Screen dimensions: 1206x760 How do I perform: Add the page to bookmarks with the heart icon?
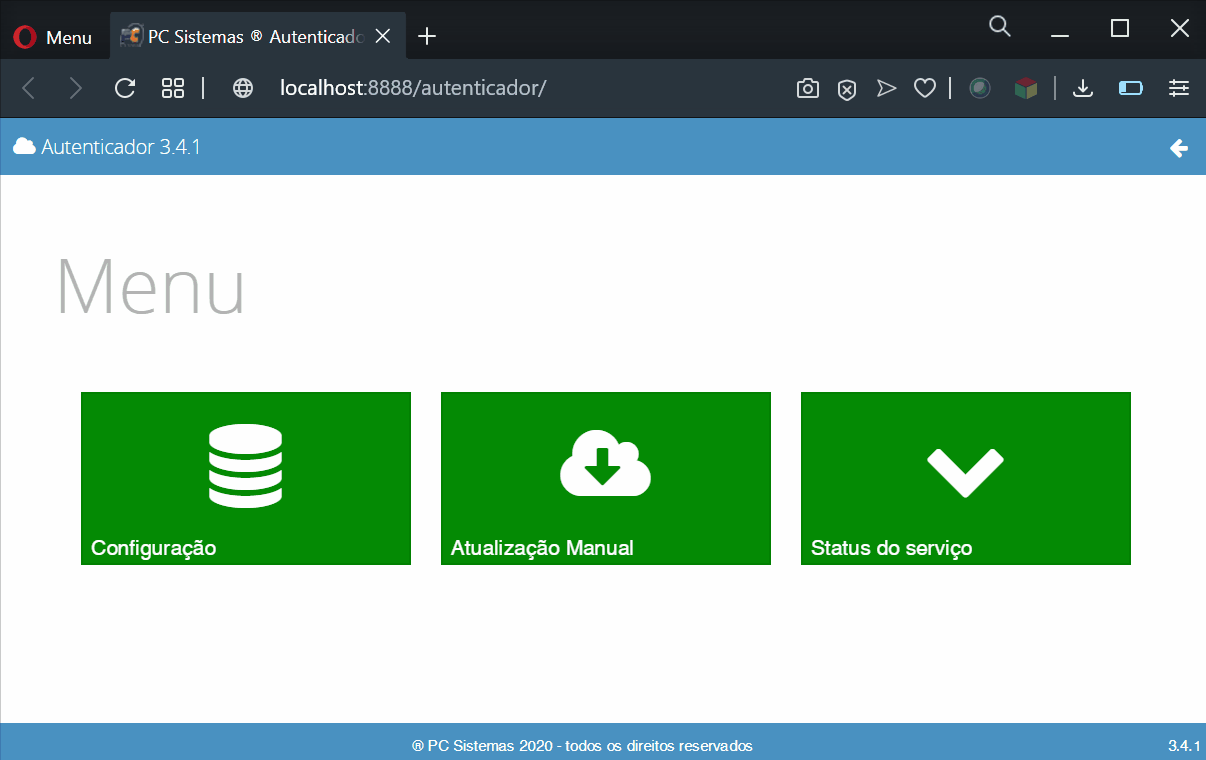[925, 89]
